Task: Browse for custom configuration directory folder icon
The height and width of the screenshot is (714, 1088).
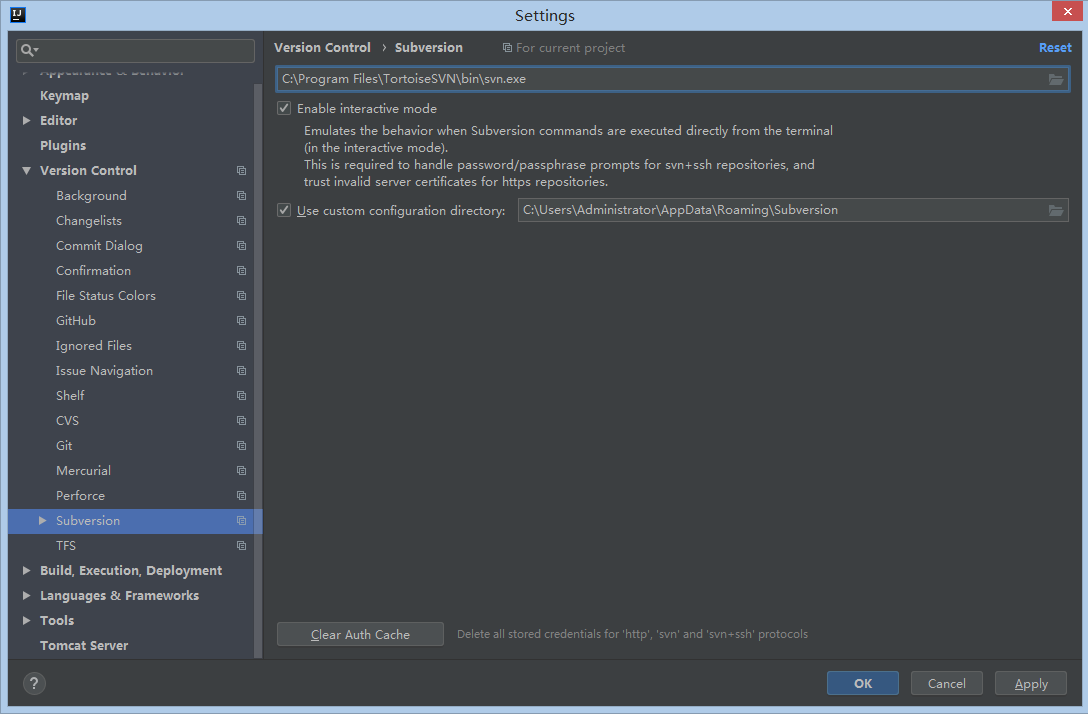Action: pyautogui.click(x=1055, y=210)
